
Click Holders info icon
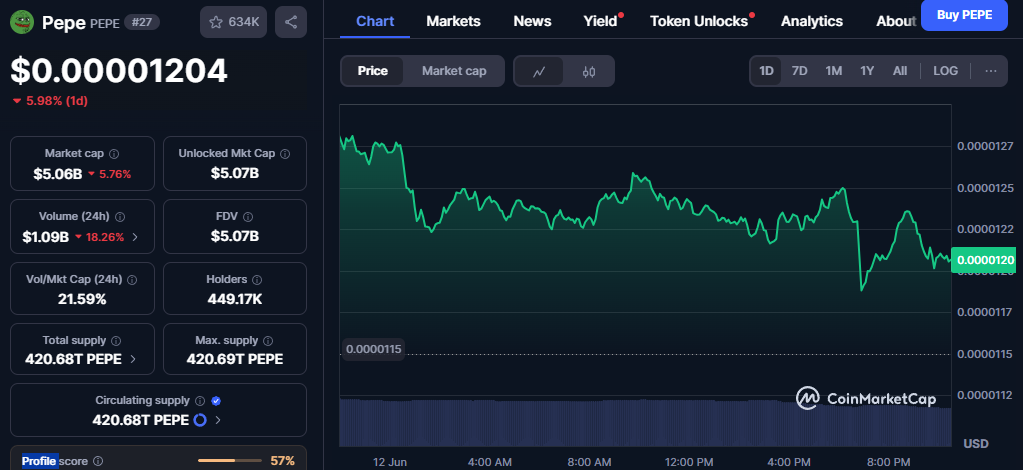click(257, 279)
